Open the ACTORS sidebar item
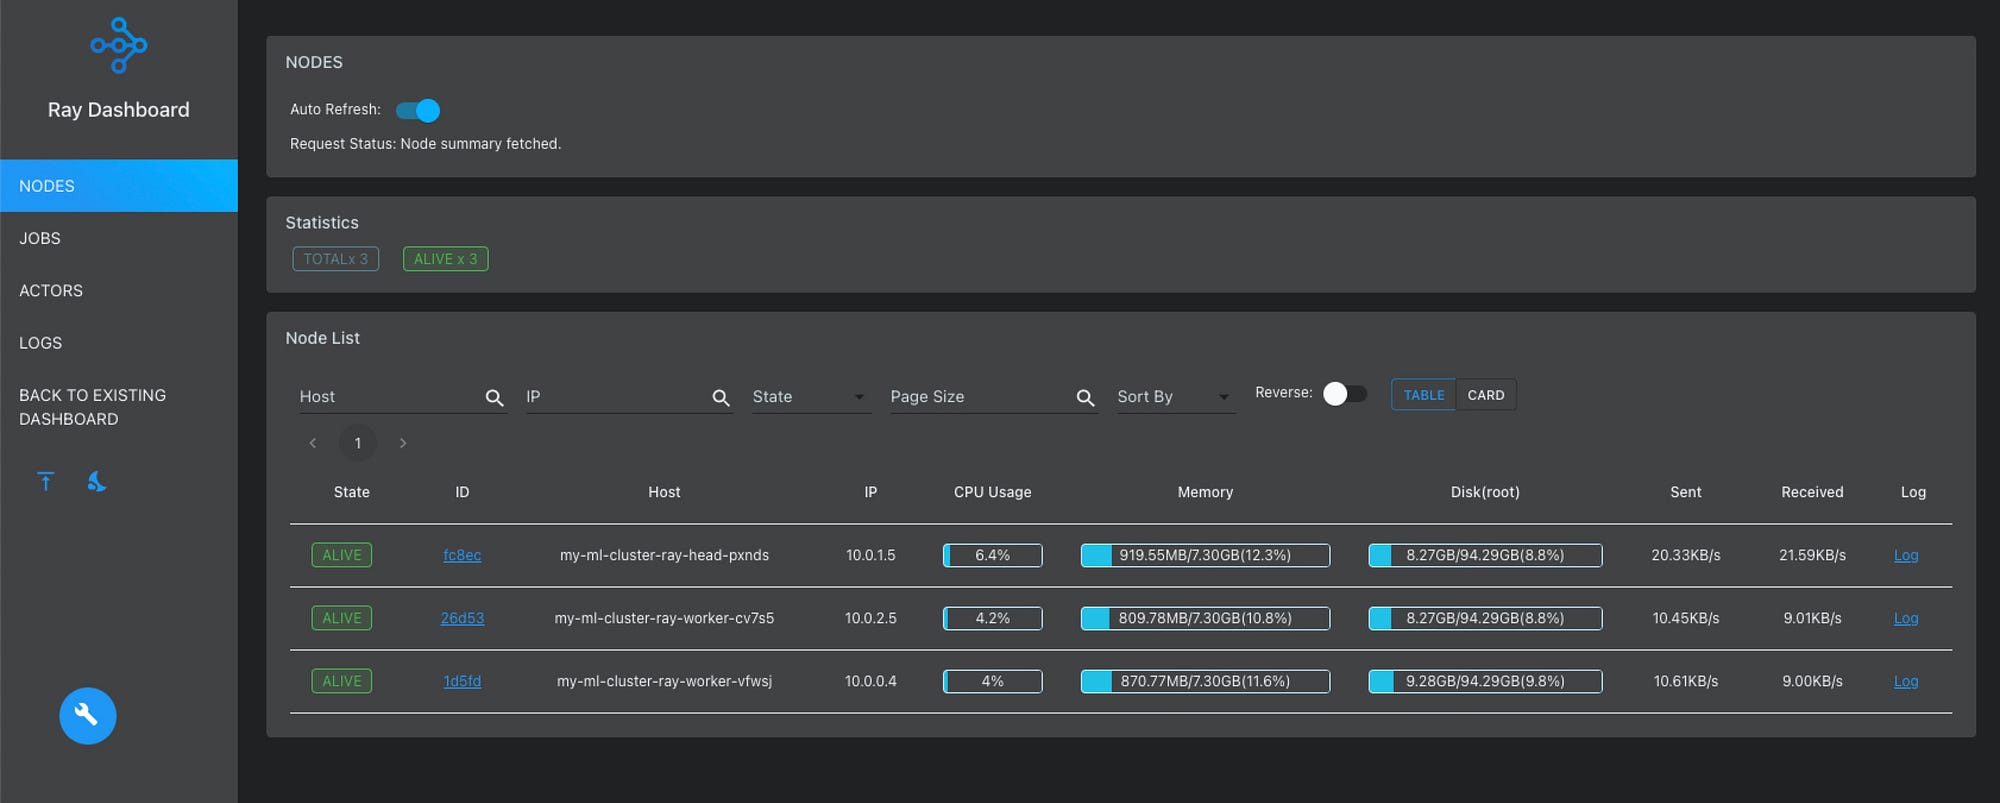This screenshot has height=803, width=2000. pyautogui.click(x=119, y=290)
